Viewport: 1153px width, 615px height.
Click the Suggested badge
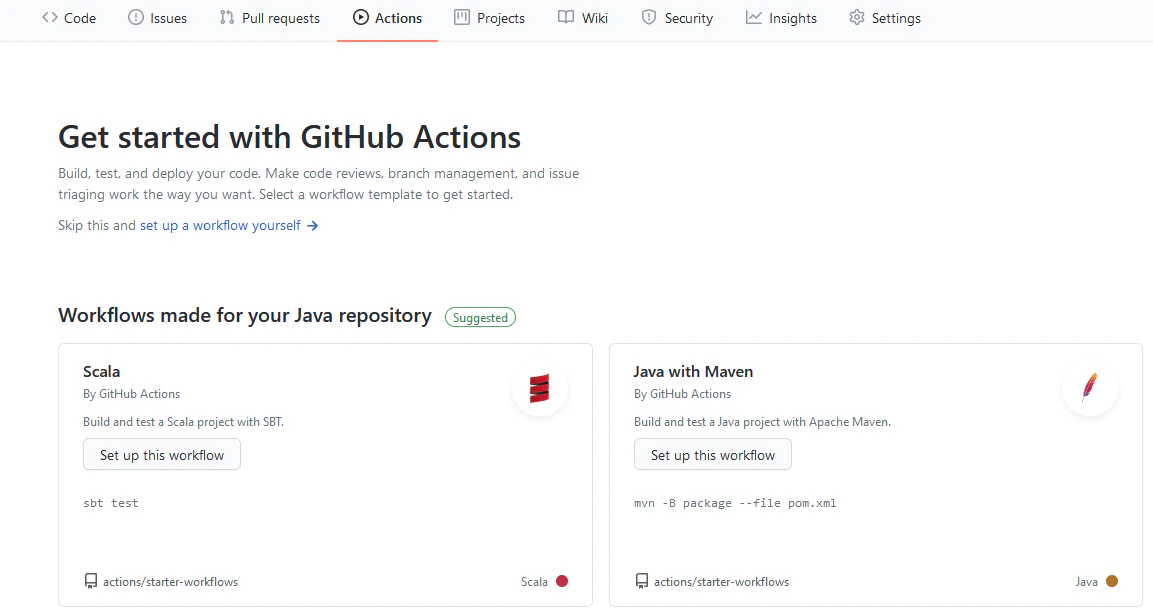480,317
